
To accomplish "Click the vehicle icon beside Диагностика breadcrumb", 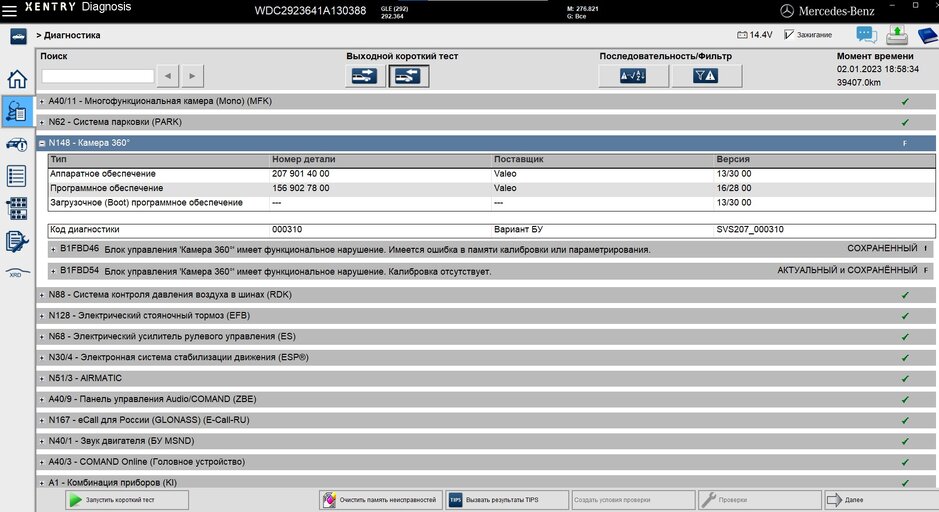I will point(18,37).
